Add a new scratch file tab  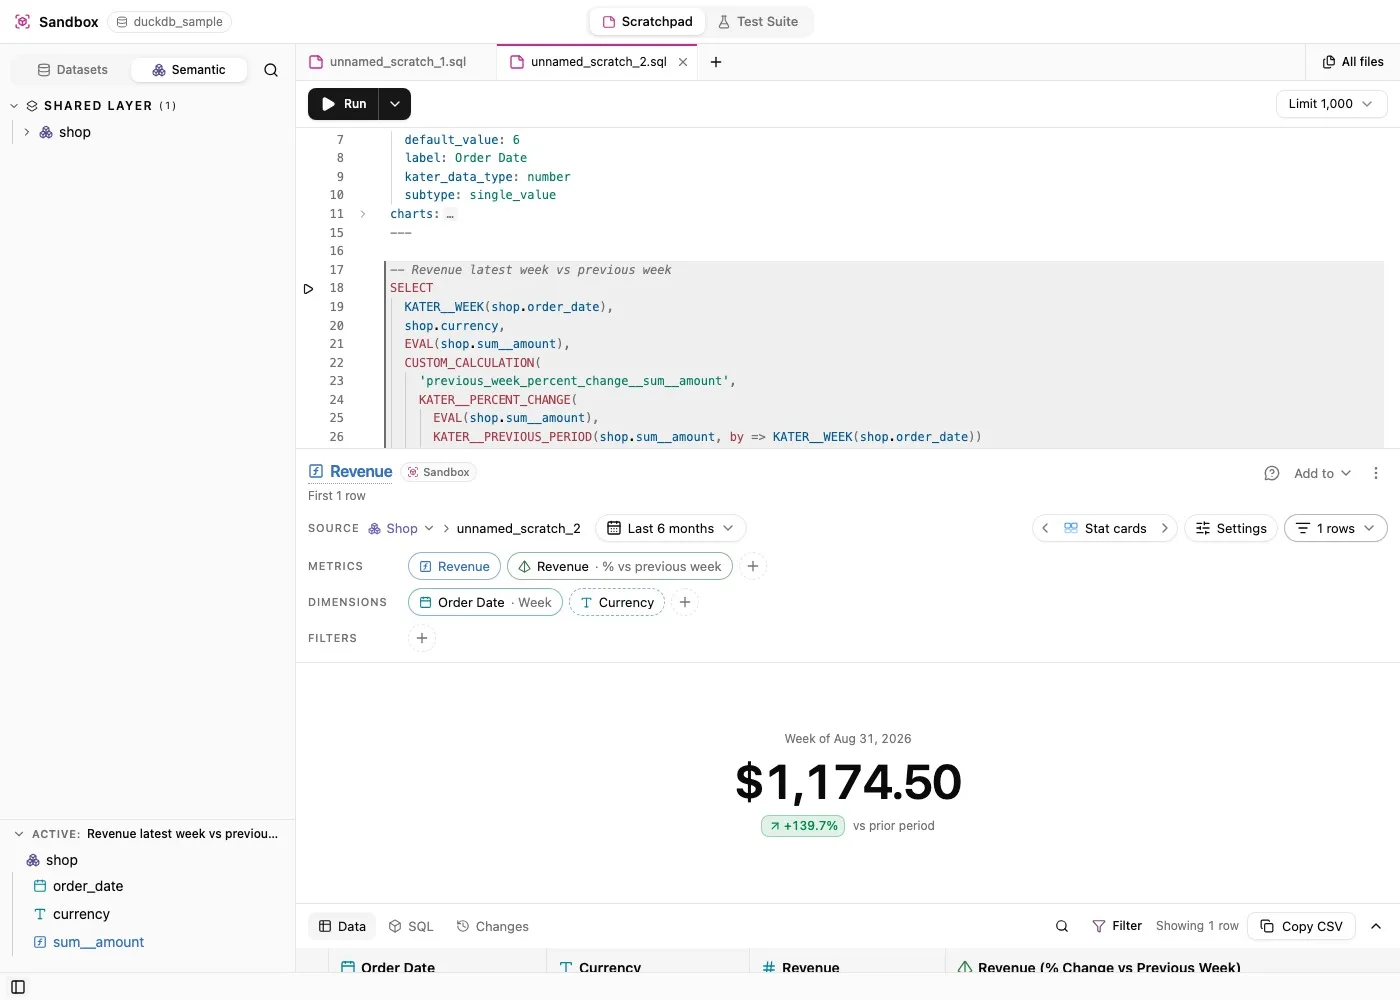pos(716,62)
